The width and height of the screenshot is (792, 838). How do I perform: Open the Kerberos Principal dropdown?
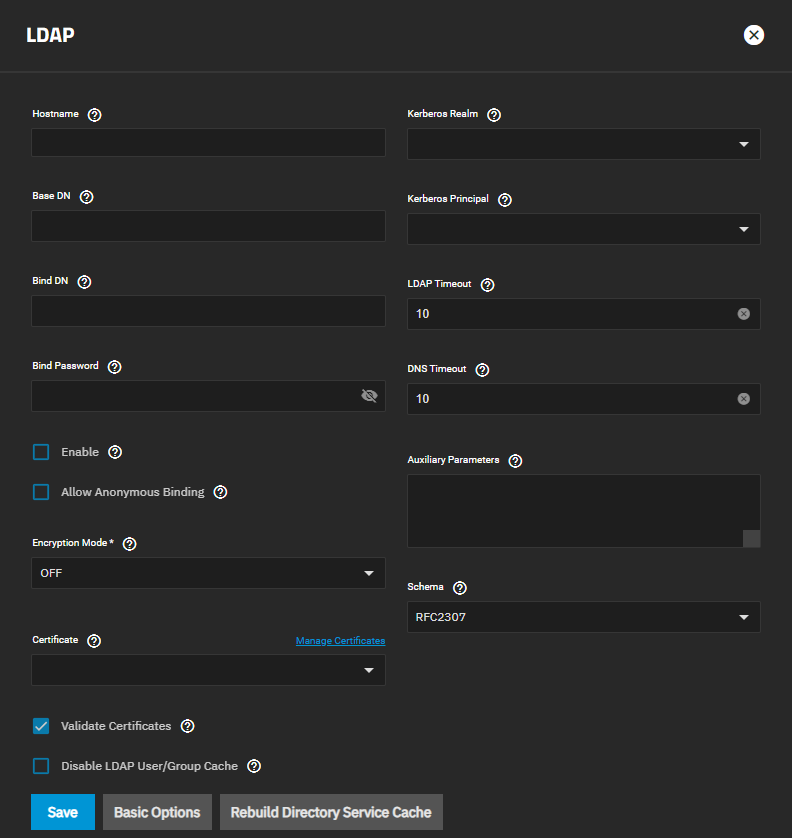(x=583, y=229)
